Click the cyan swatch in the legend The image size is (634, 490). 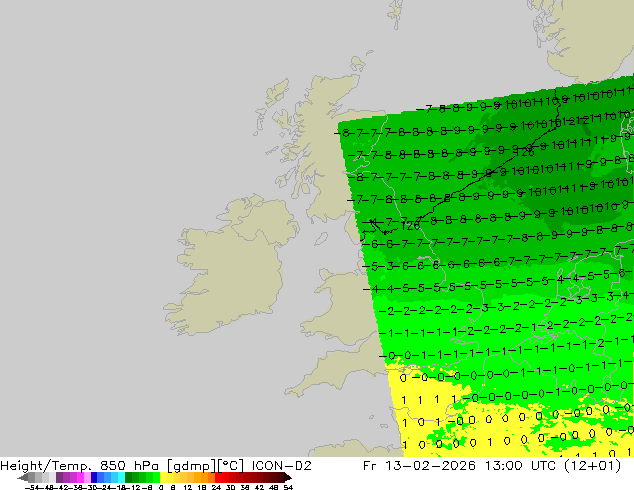(121, 477)
